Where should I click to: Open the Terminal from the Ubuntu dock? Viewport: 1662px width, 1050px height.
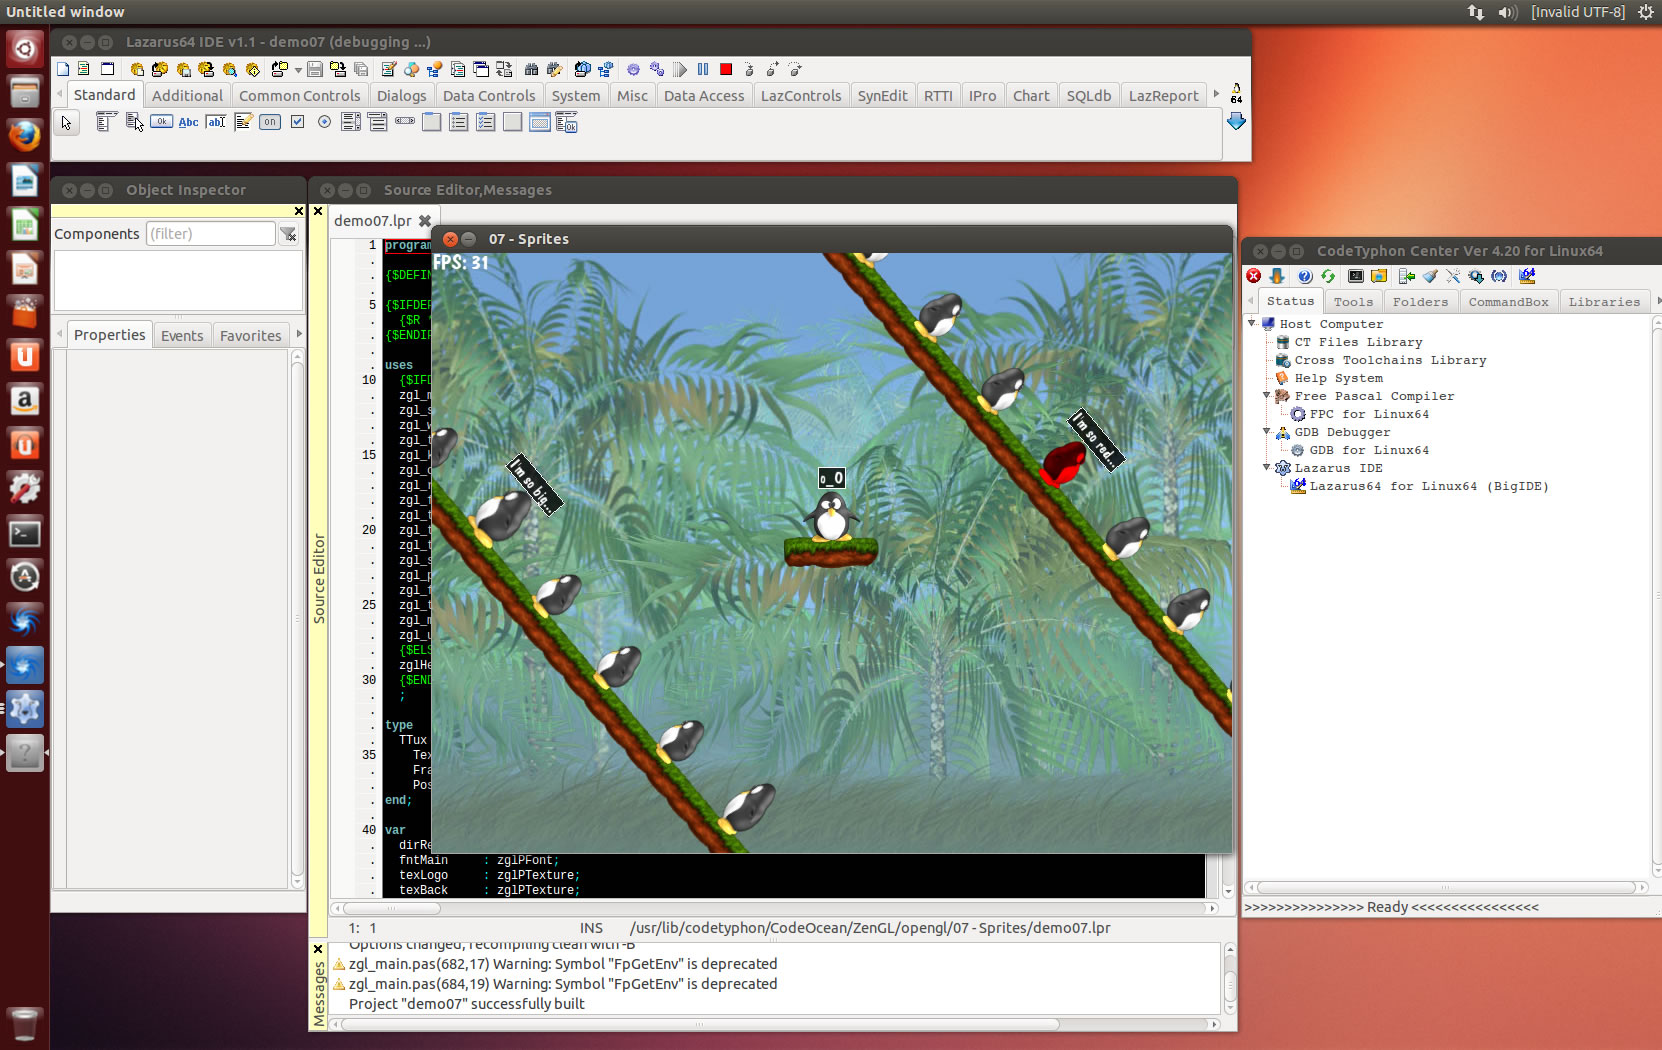[25, 533]
